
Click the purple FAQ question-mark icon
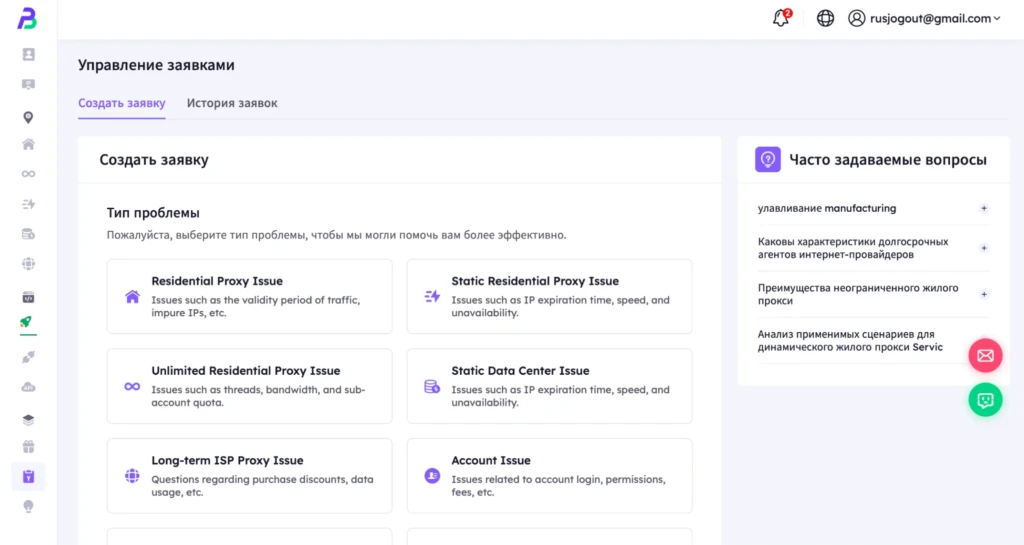(x=767, y=159)
